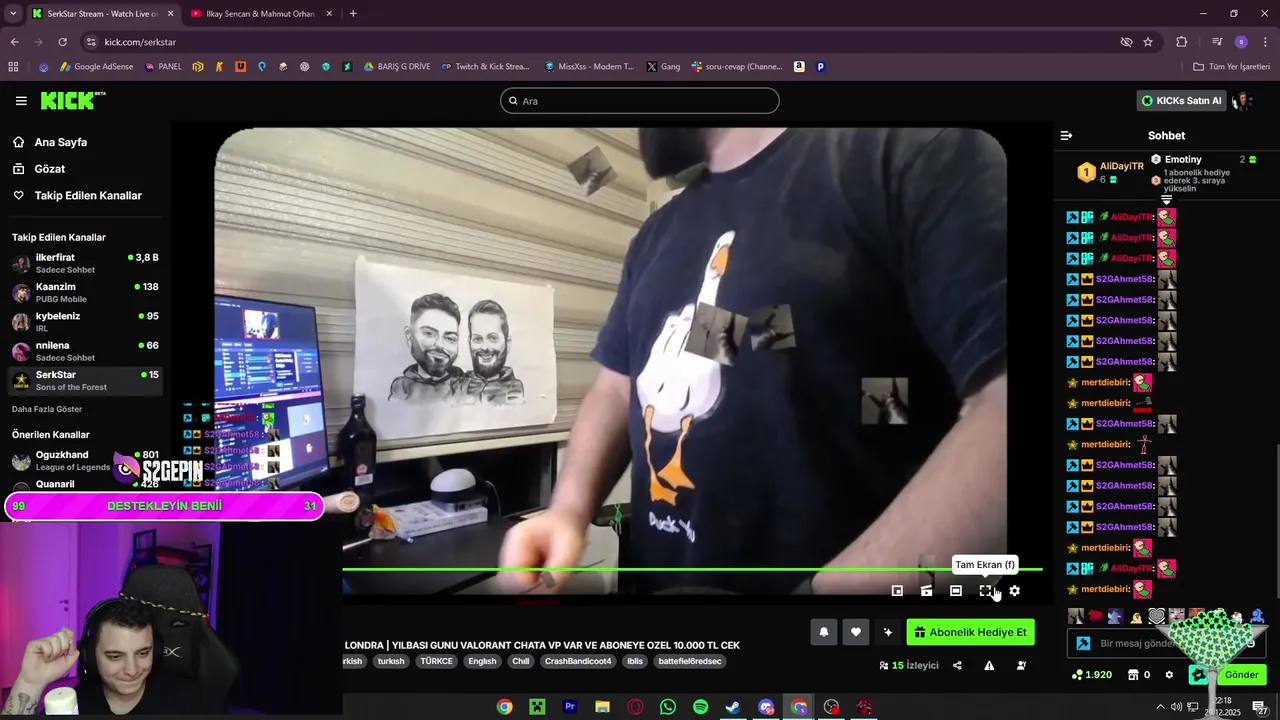Click the KICK logo
The height and width of the screenshot is (720, 1280).
pyautogui.click(x=72, y=100)
